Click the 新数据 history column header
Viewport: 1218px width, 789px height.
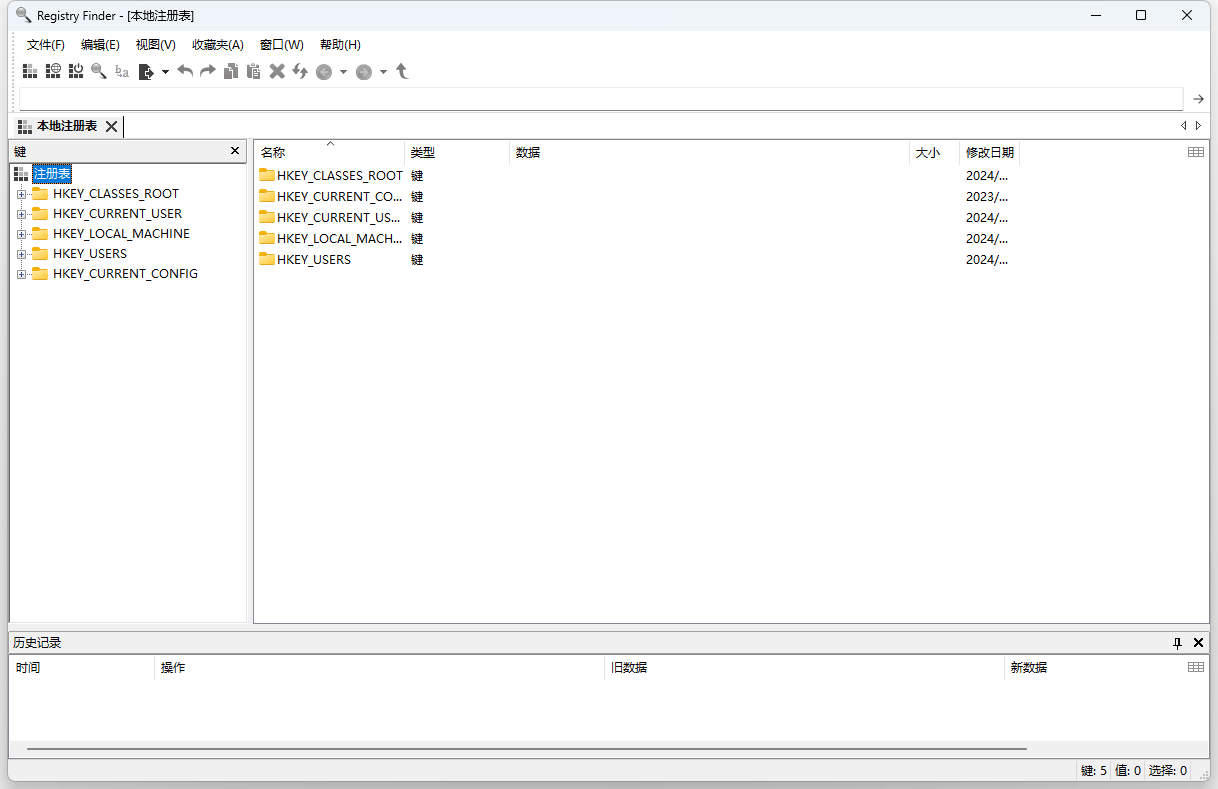tap(1094, 667)
